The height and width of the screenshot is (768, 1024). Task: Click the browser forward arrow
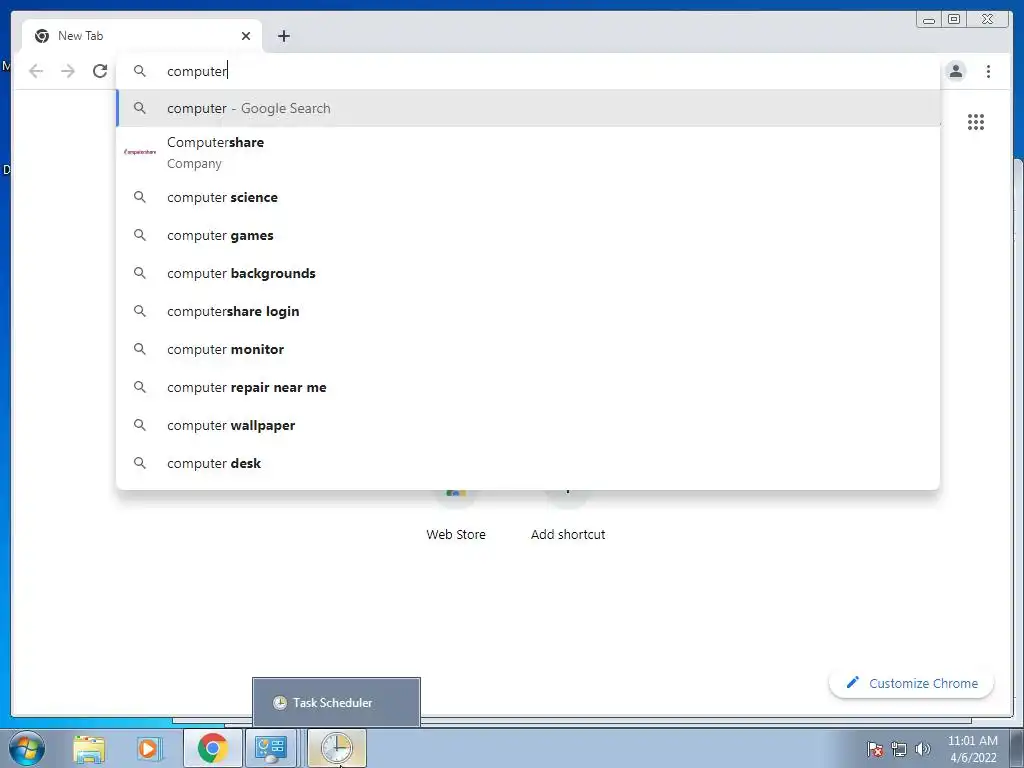(68, 71)
